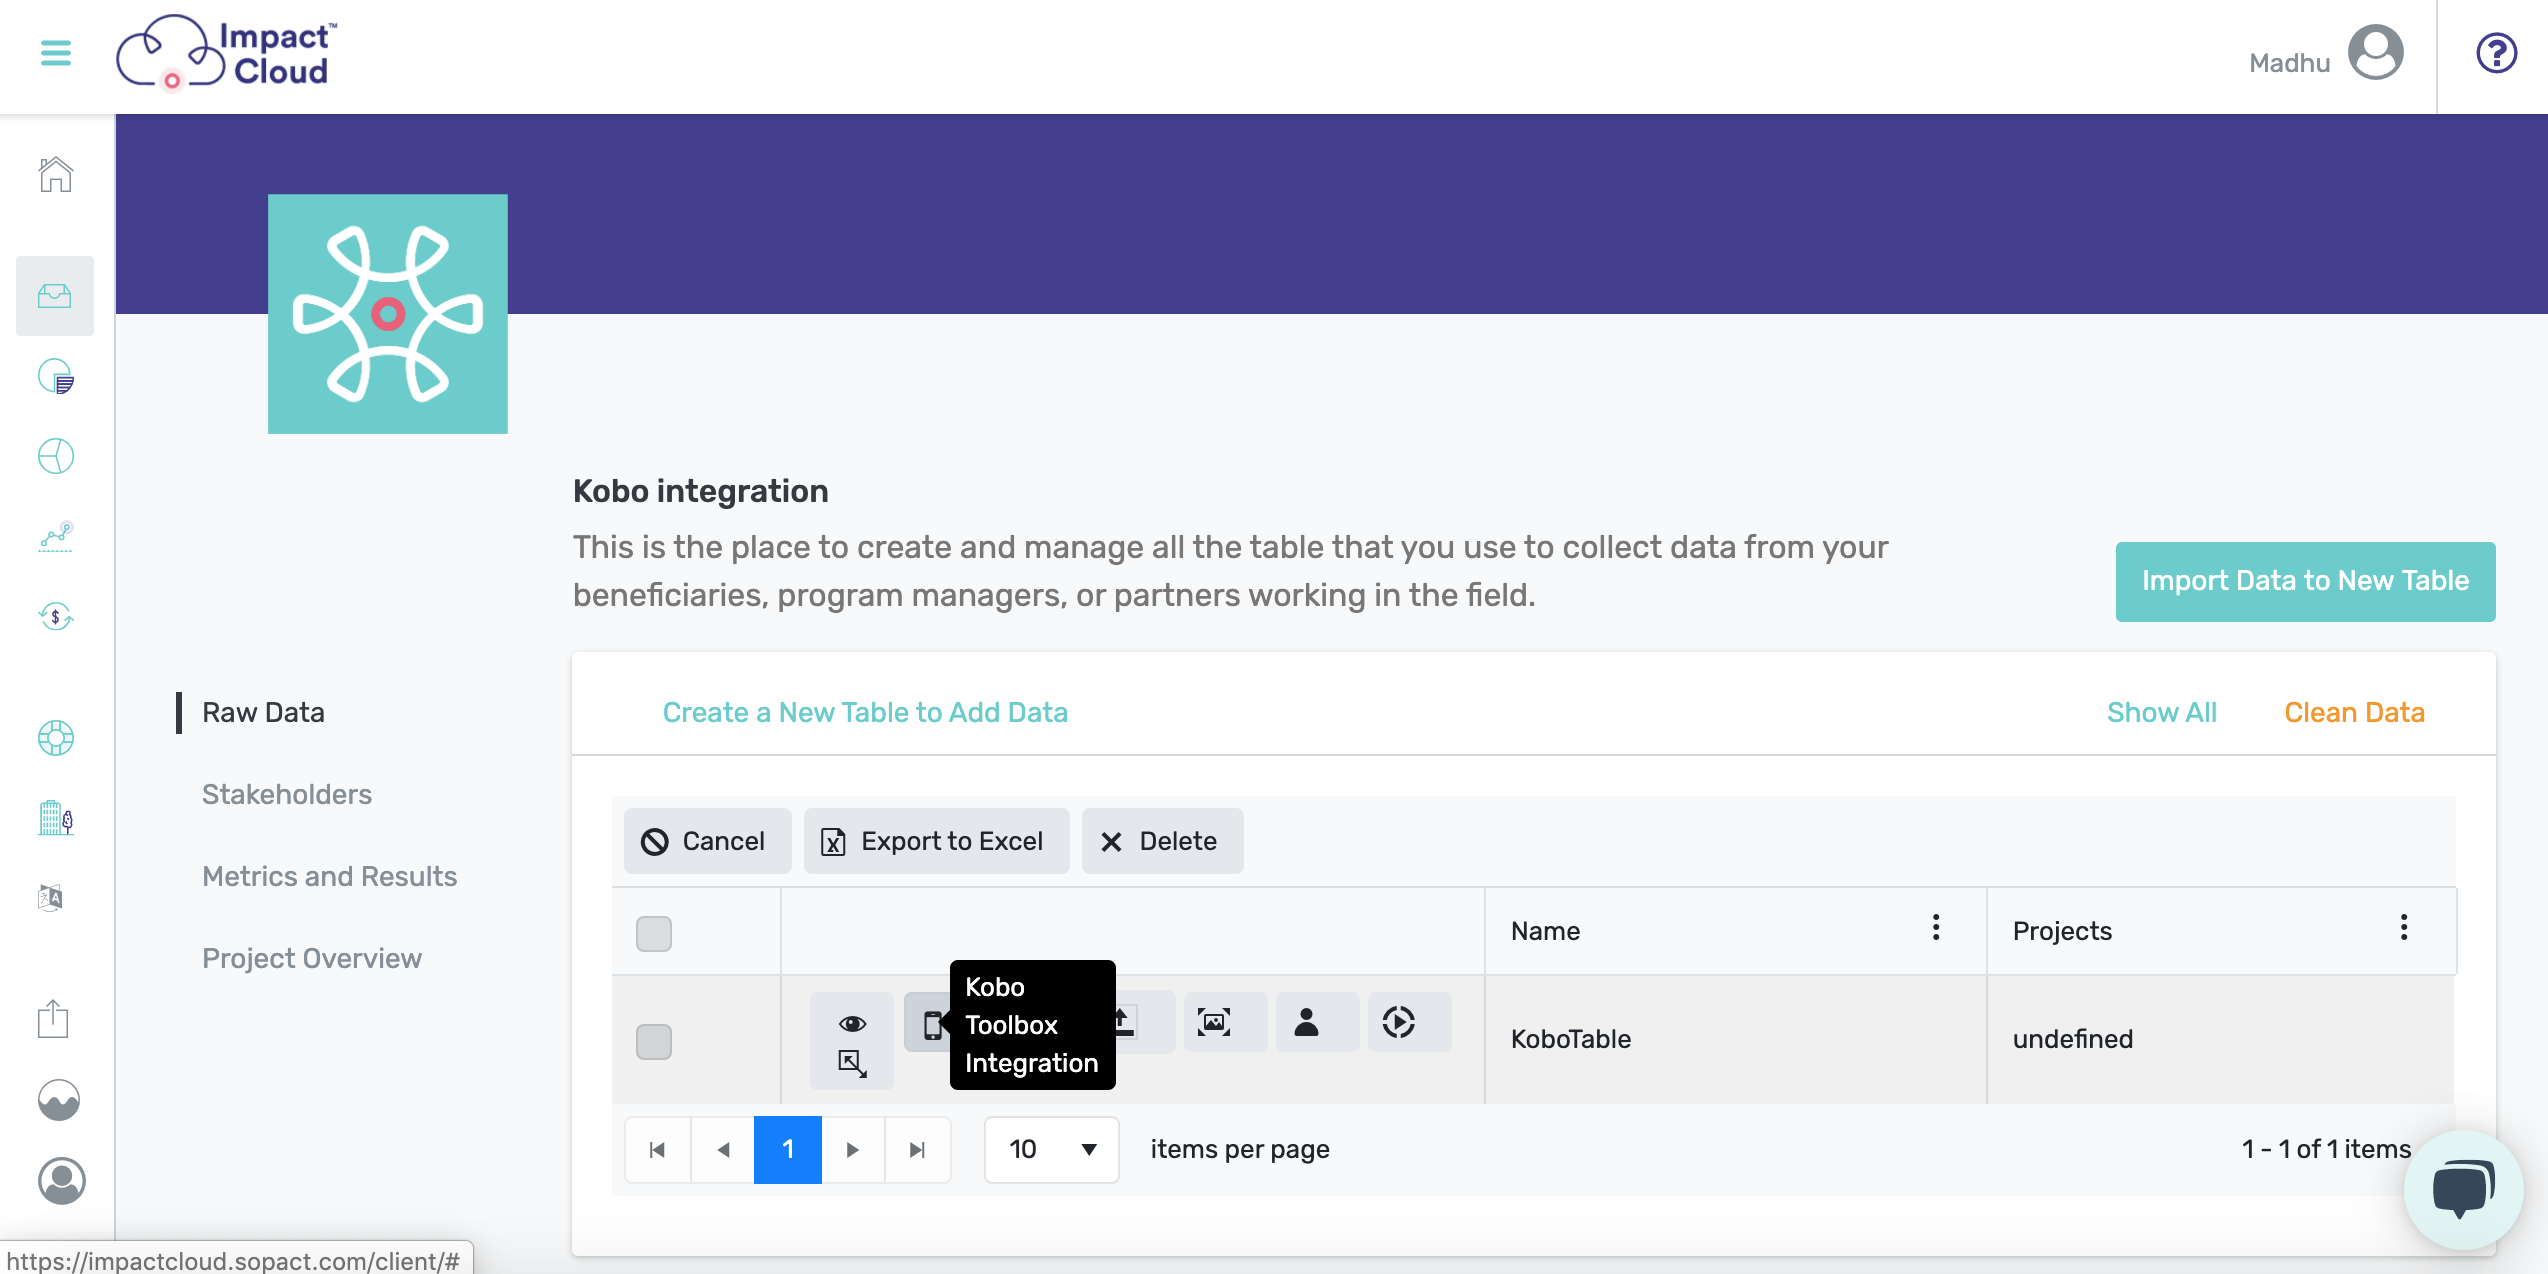Click the organization flower logo tile

pos(388,314)
